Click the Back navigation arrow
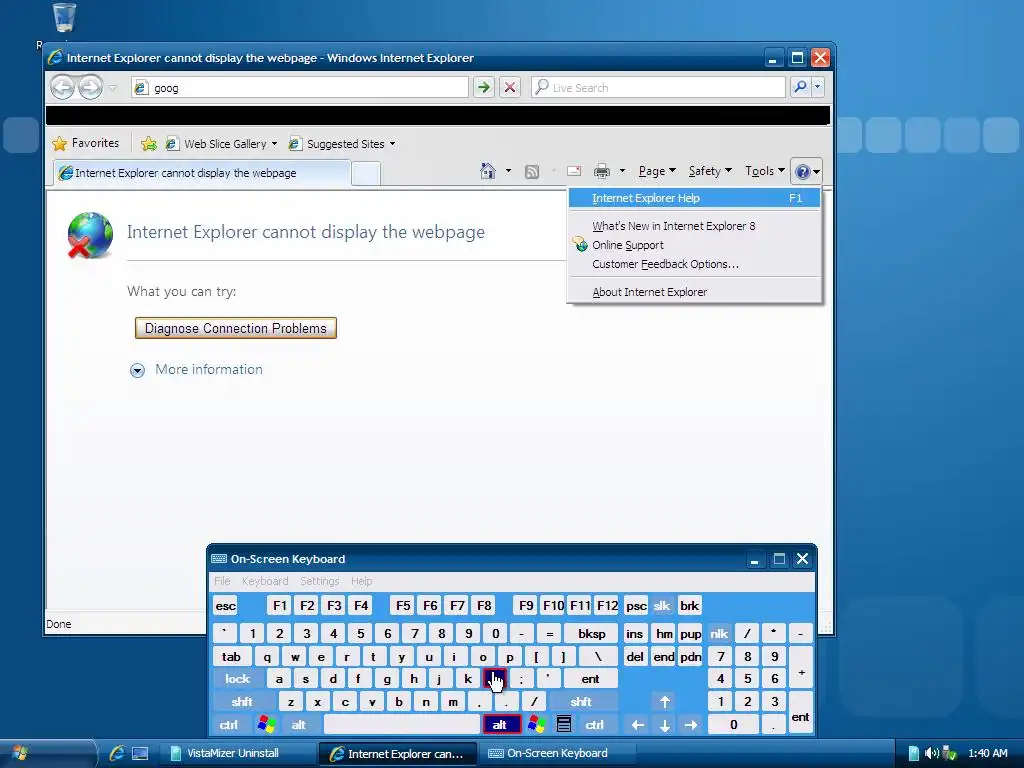1024x768 pixels. (63, 87)
